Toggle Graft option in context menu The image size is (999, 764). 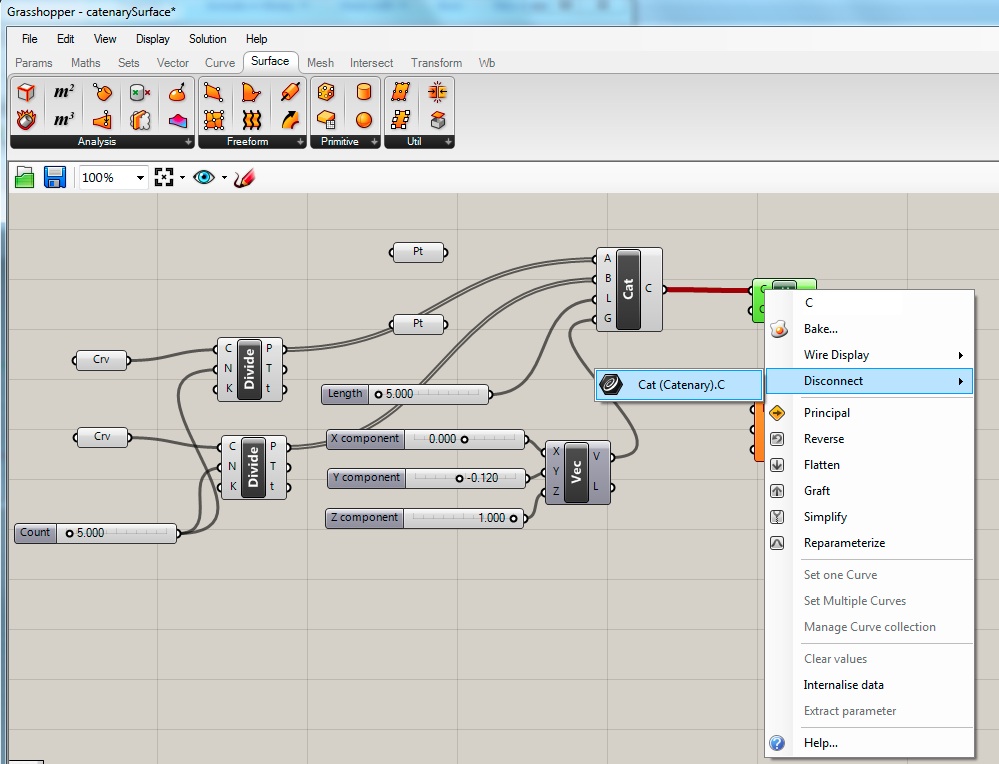(x=816, y=491)
